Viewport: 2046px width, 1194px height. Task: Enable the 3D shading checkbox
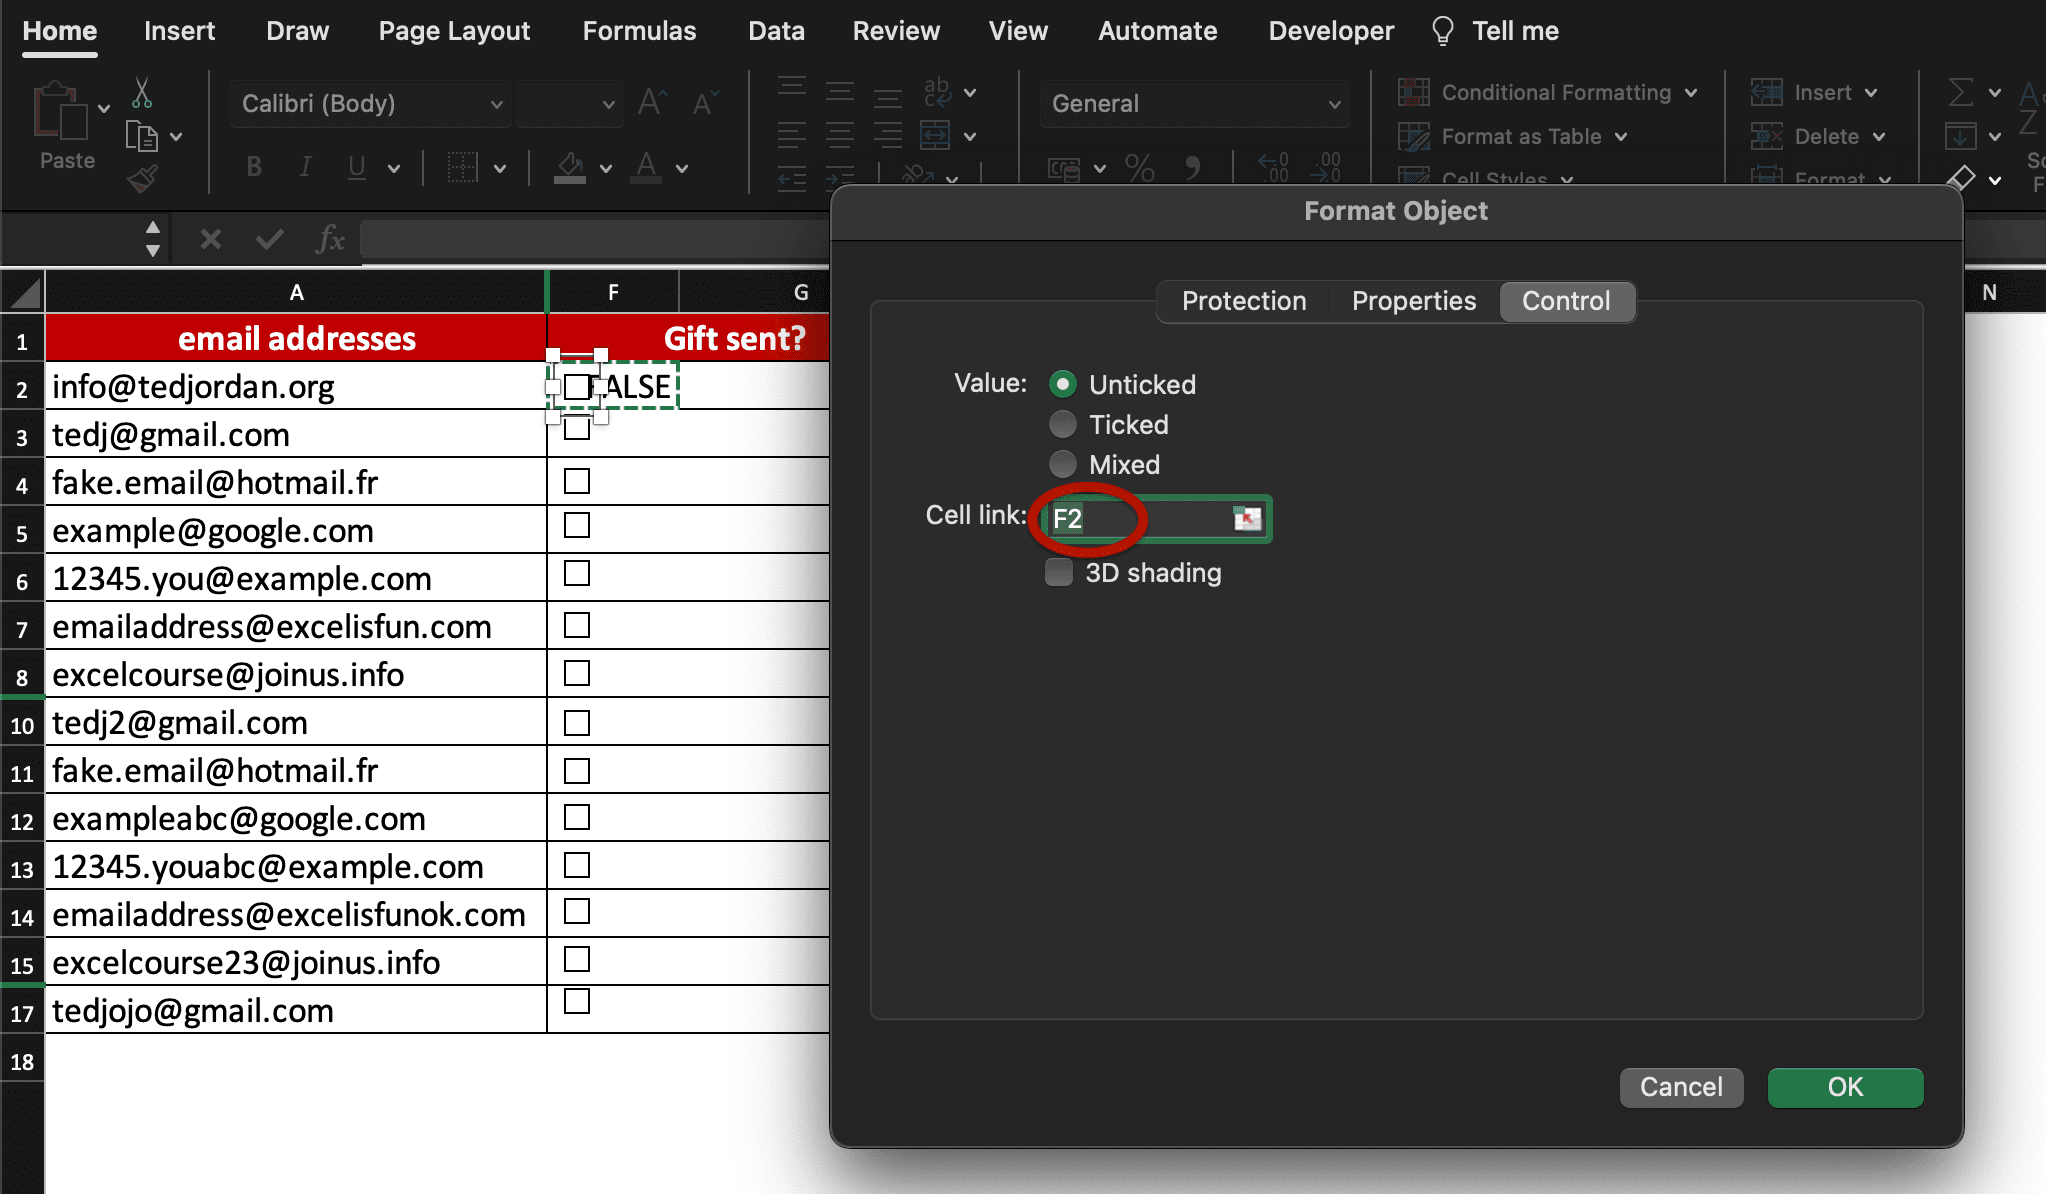(x=1059, y=573)
